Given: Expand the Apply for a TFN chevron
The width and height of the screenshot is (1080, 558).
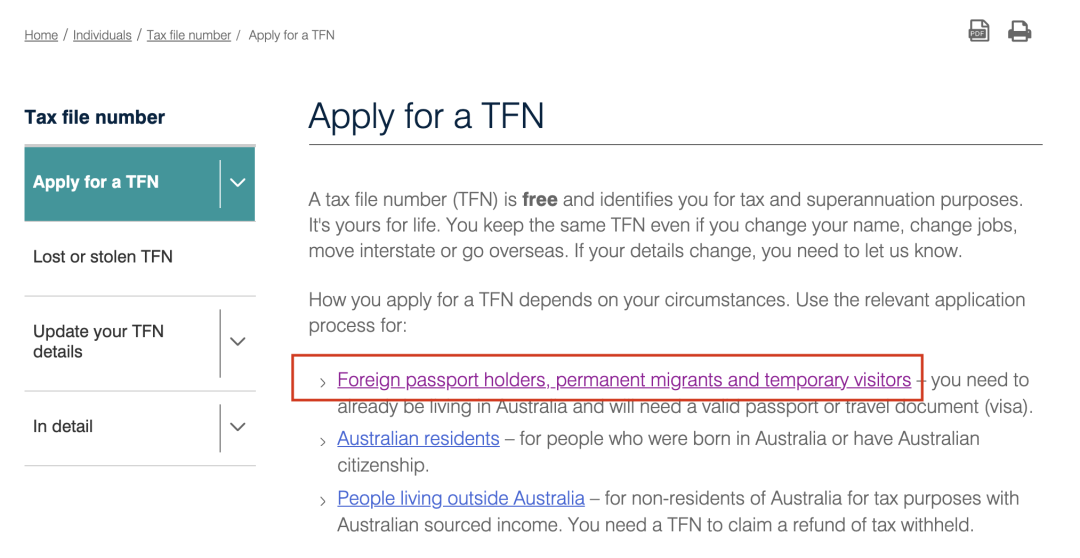Looking at the screenshot, I should pos(238,183).
